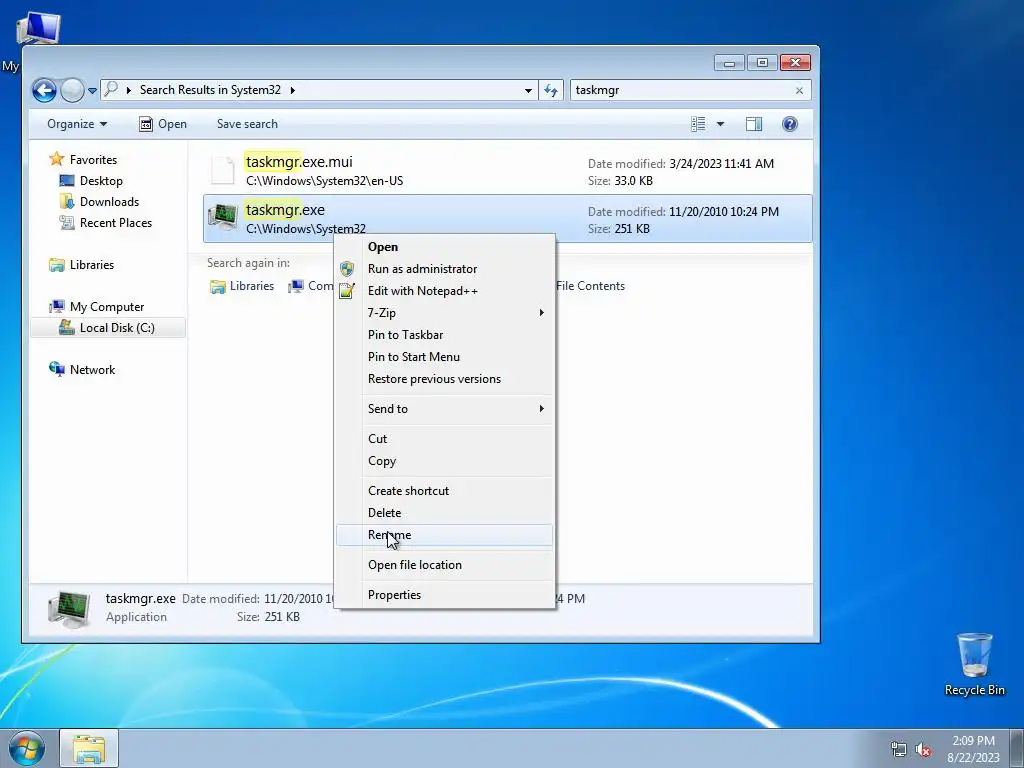Click the Forward navigation arrow
The height and width of the screenshot is (768, 1024).
[72, 90]
